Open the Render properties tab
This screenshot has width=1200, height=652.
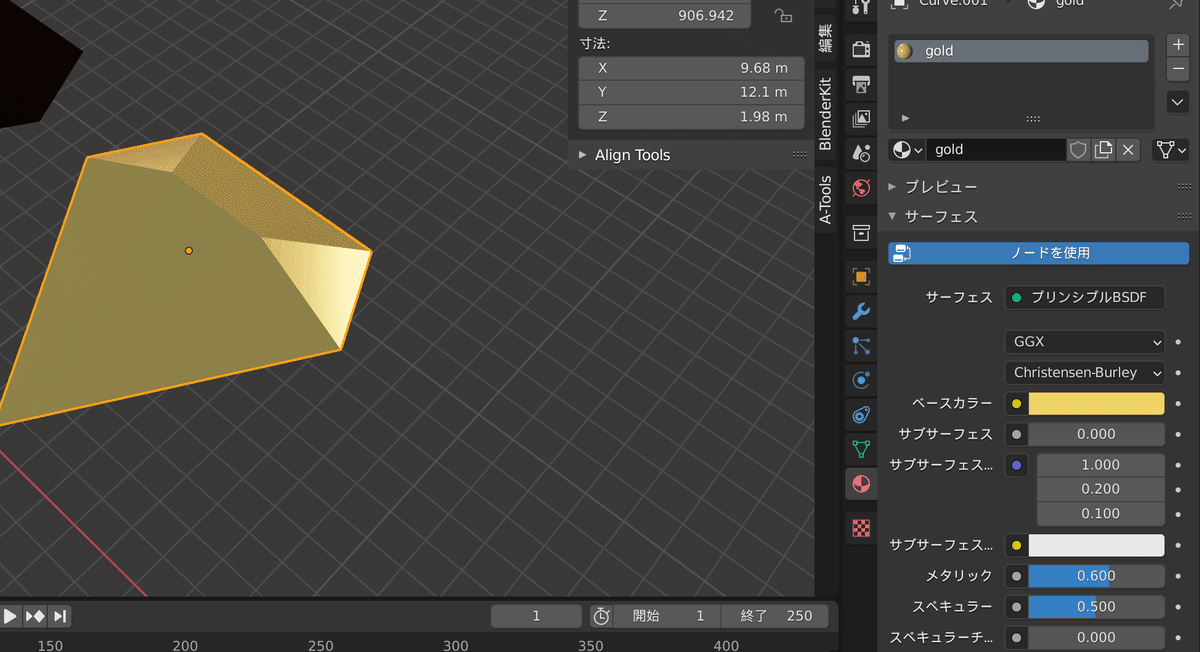(x=860, y=48)
